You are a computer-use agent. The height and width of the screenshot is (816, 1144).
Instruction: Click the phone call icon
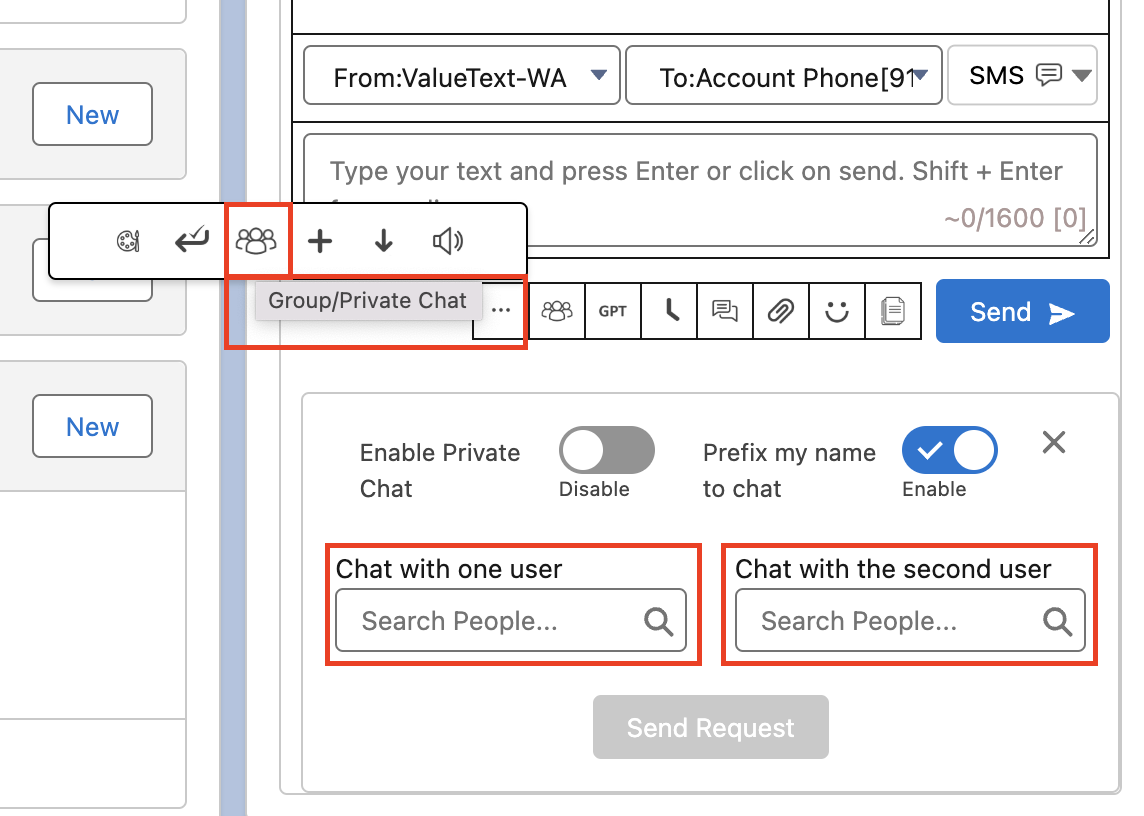point(669,311)
